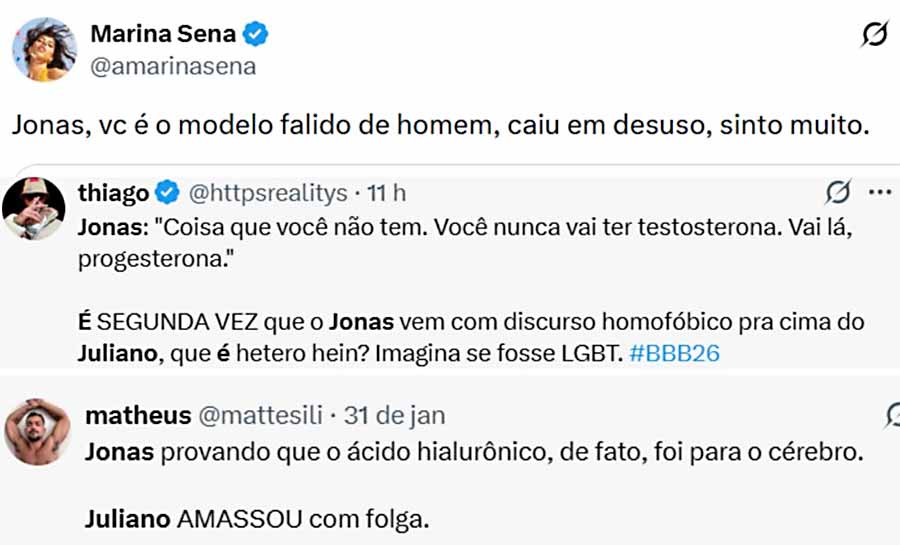This screenshot has height=545, width=900.
Task: Click the "11 h" timestamp
Action: pyautogui.click(x=387, y=192)
